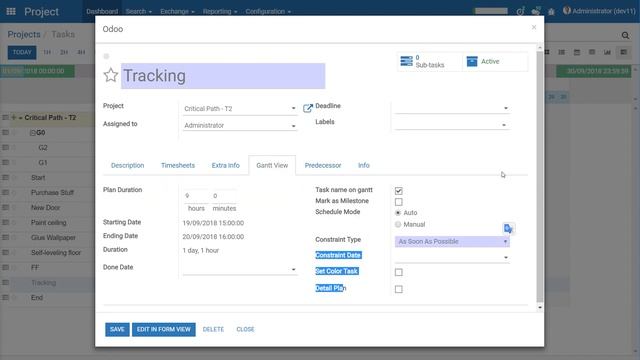Open the apps grid menu icon
This screenshot has width=640, height=360.
[x=11, y=11]
